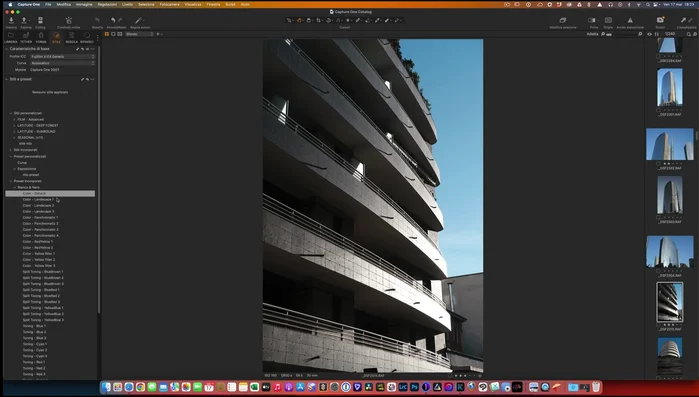Select the Color - Panchromatic 2 preset

pyautogui.click(x=41, y=224)
